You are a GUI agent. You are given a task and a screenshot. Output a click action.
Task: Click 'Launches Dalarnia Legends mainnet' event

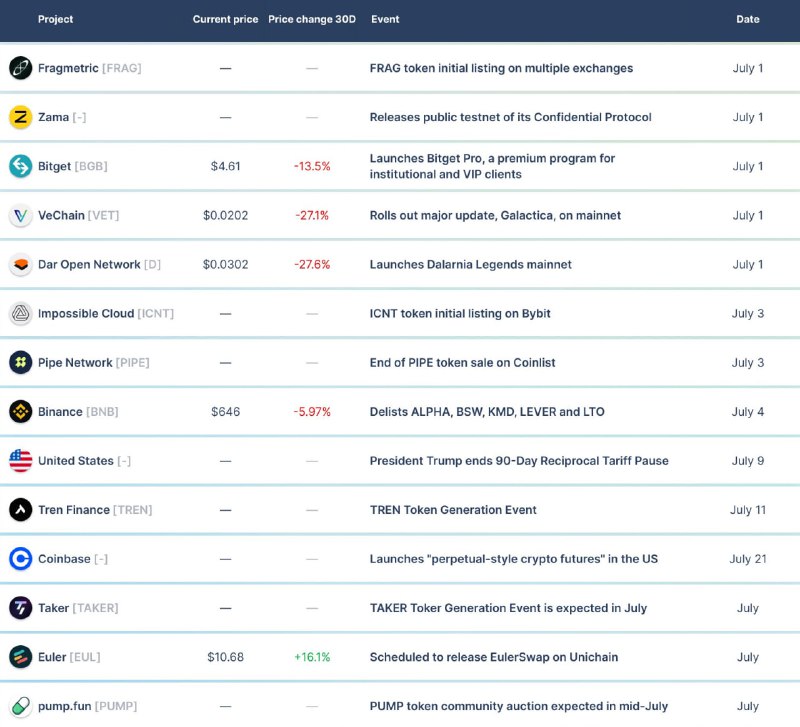pyautogui.click(x=470, y=264)
